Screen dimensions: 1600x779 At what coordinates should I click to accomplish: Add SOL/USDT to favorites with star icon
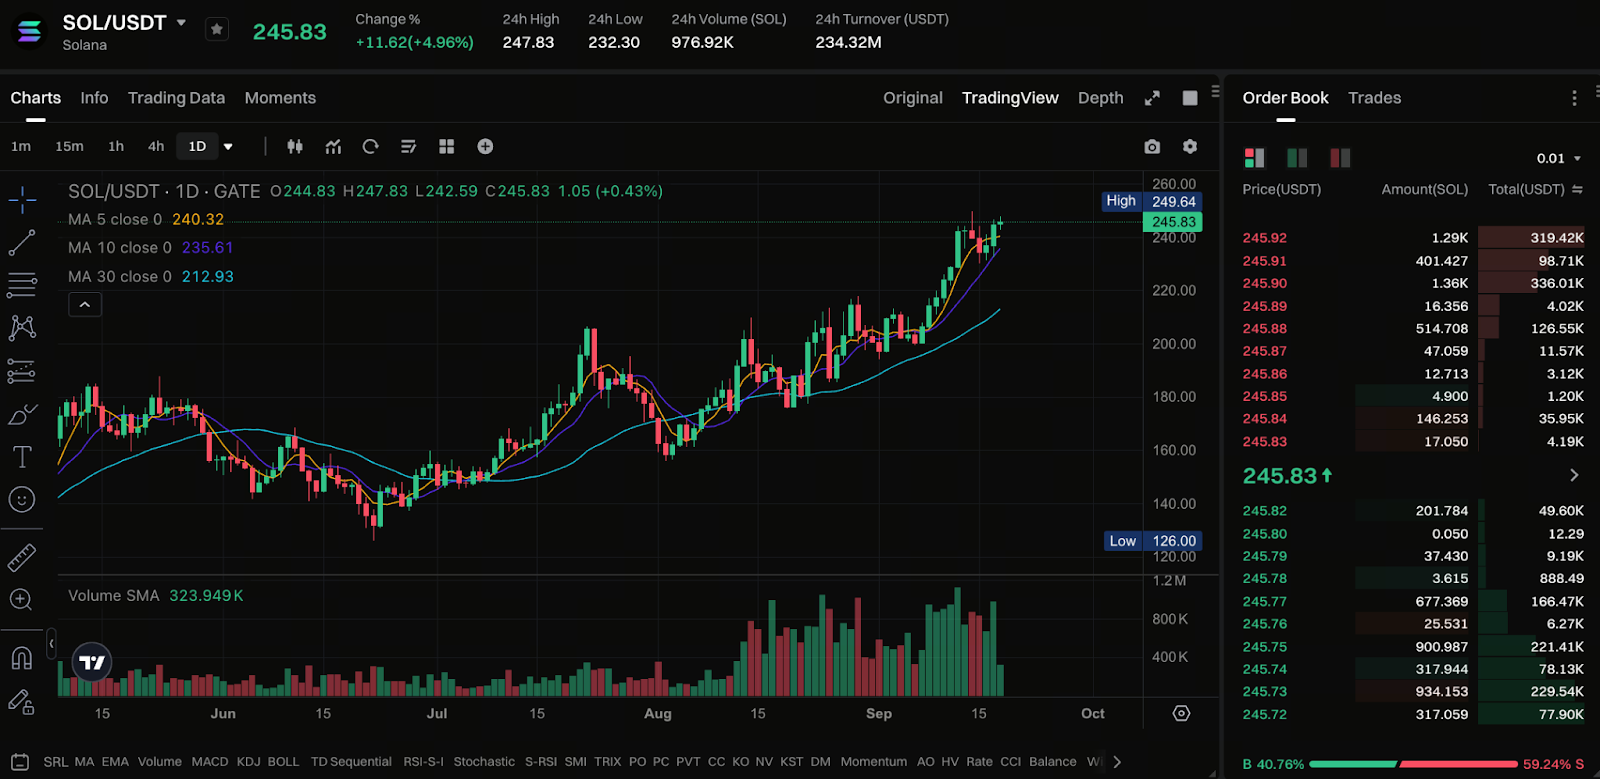[x=217, y=30]
